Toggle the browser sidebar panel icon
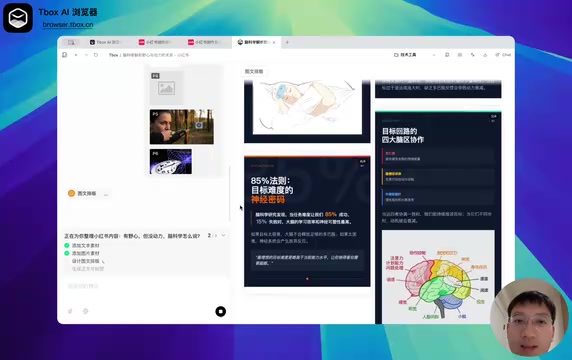Viewport: 572px width, 360px height. 71,42
